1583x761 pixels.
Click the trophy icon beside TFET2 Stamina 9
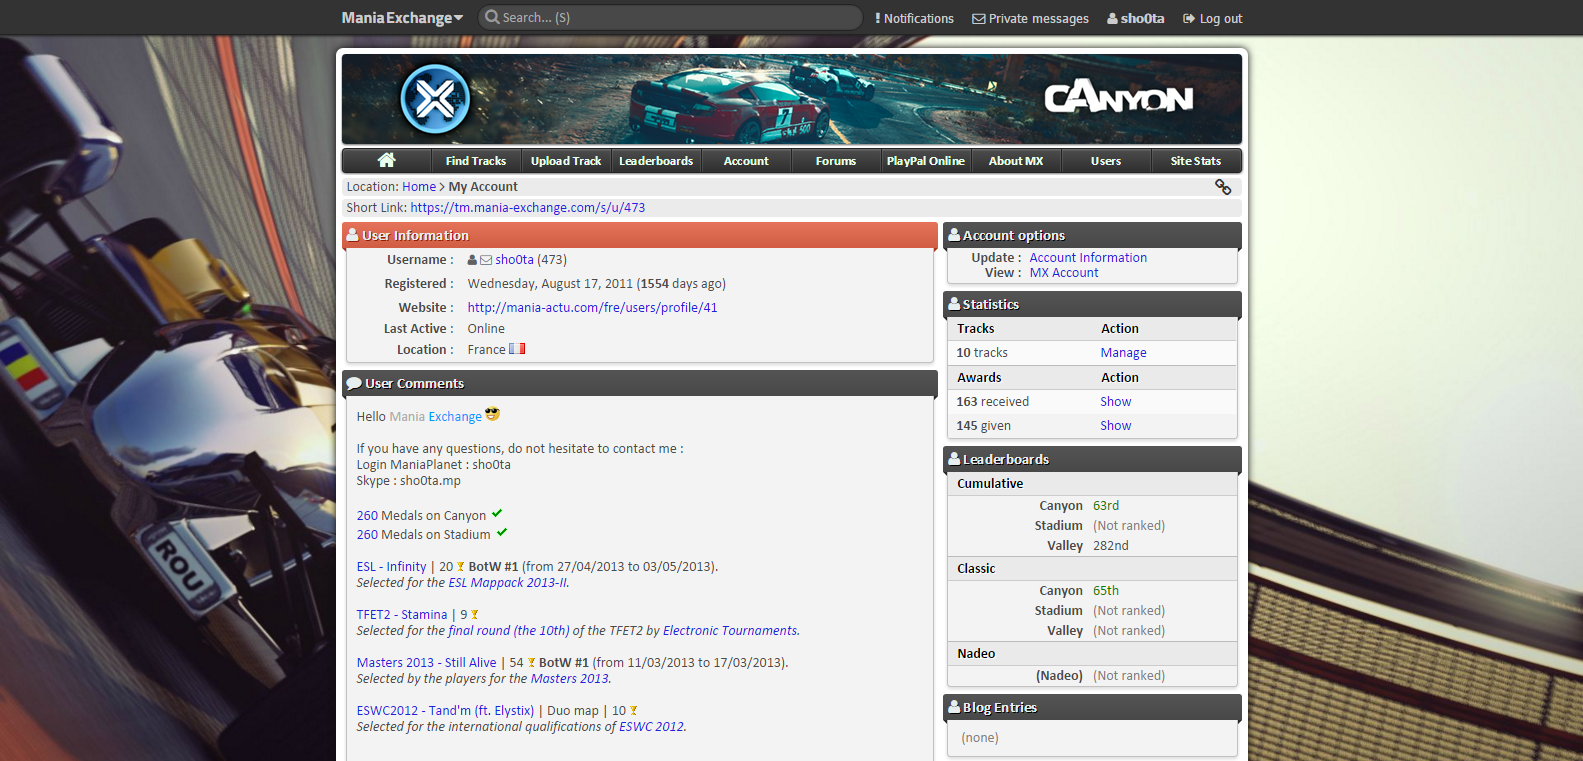(475, 615)
